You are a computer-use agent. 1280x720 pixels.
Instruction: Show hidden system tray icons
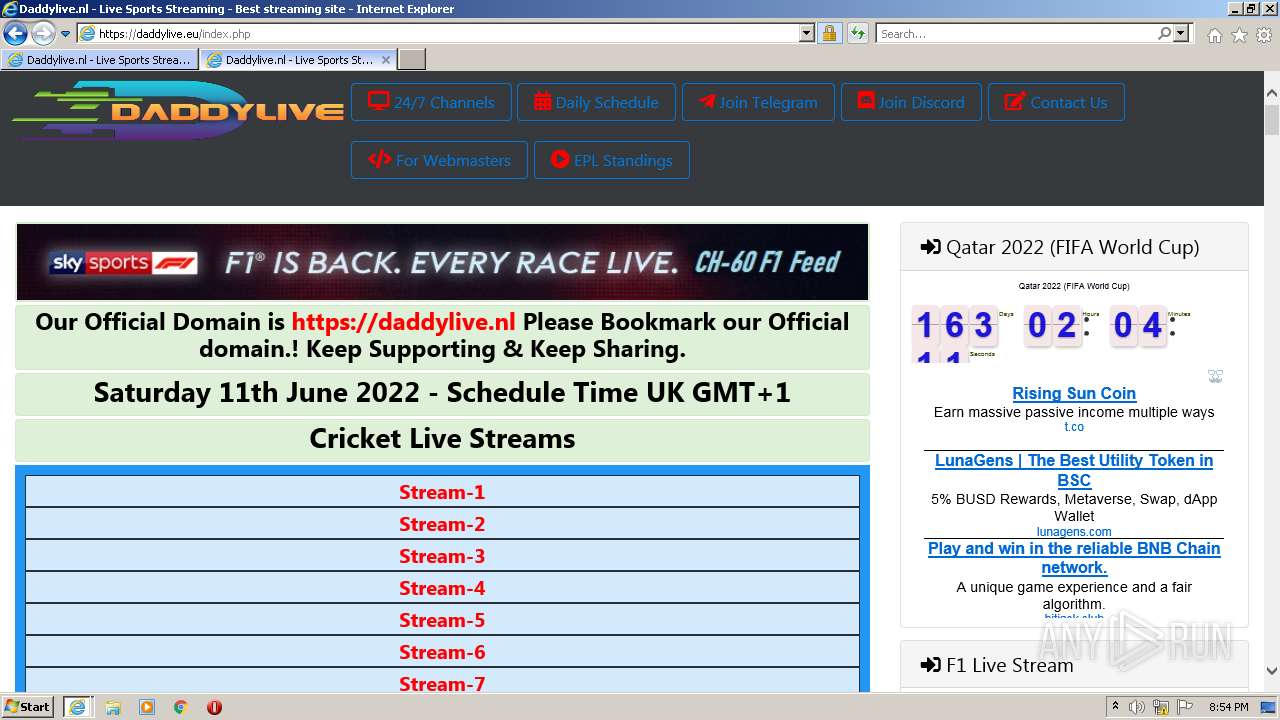[x=1116, y=707]
